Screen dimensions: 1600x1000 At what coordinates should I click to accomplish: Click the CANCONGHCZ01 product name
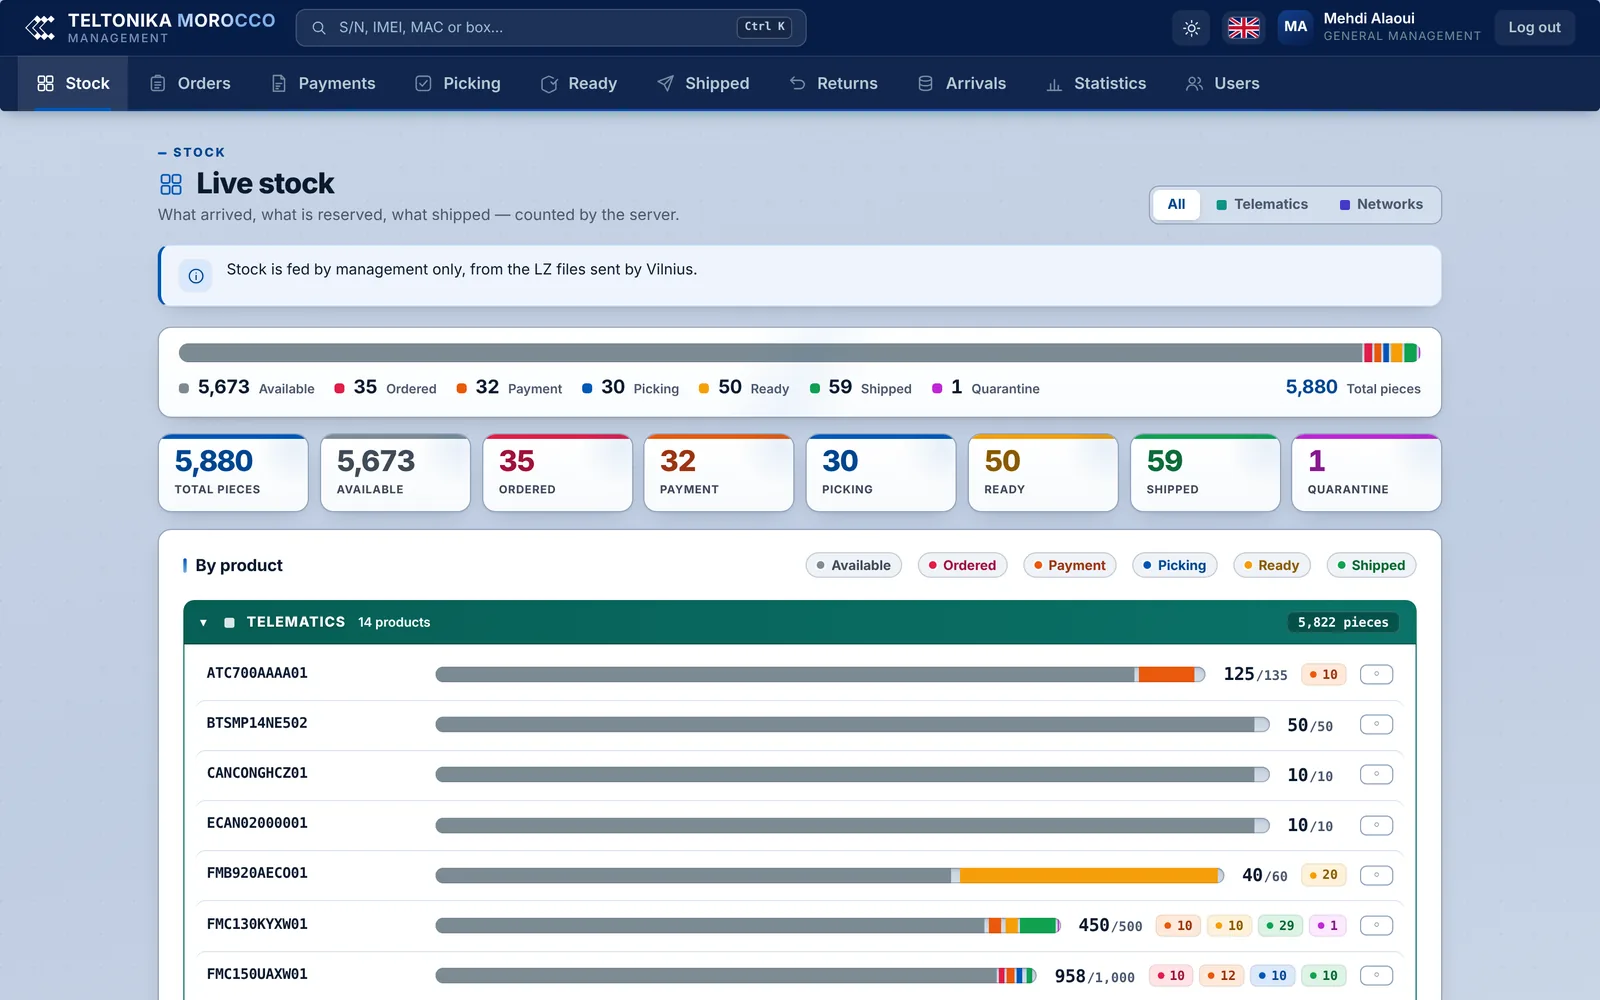tap(257, 773)
